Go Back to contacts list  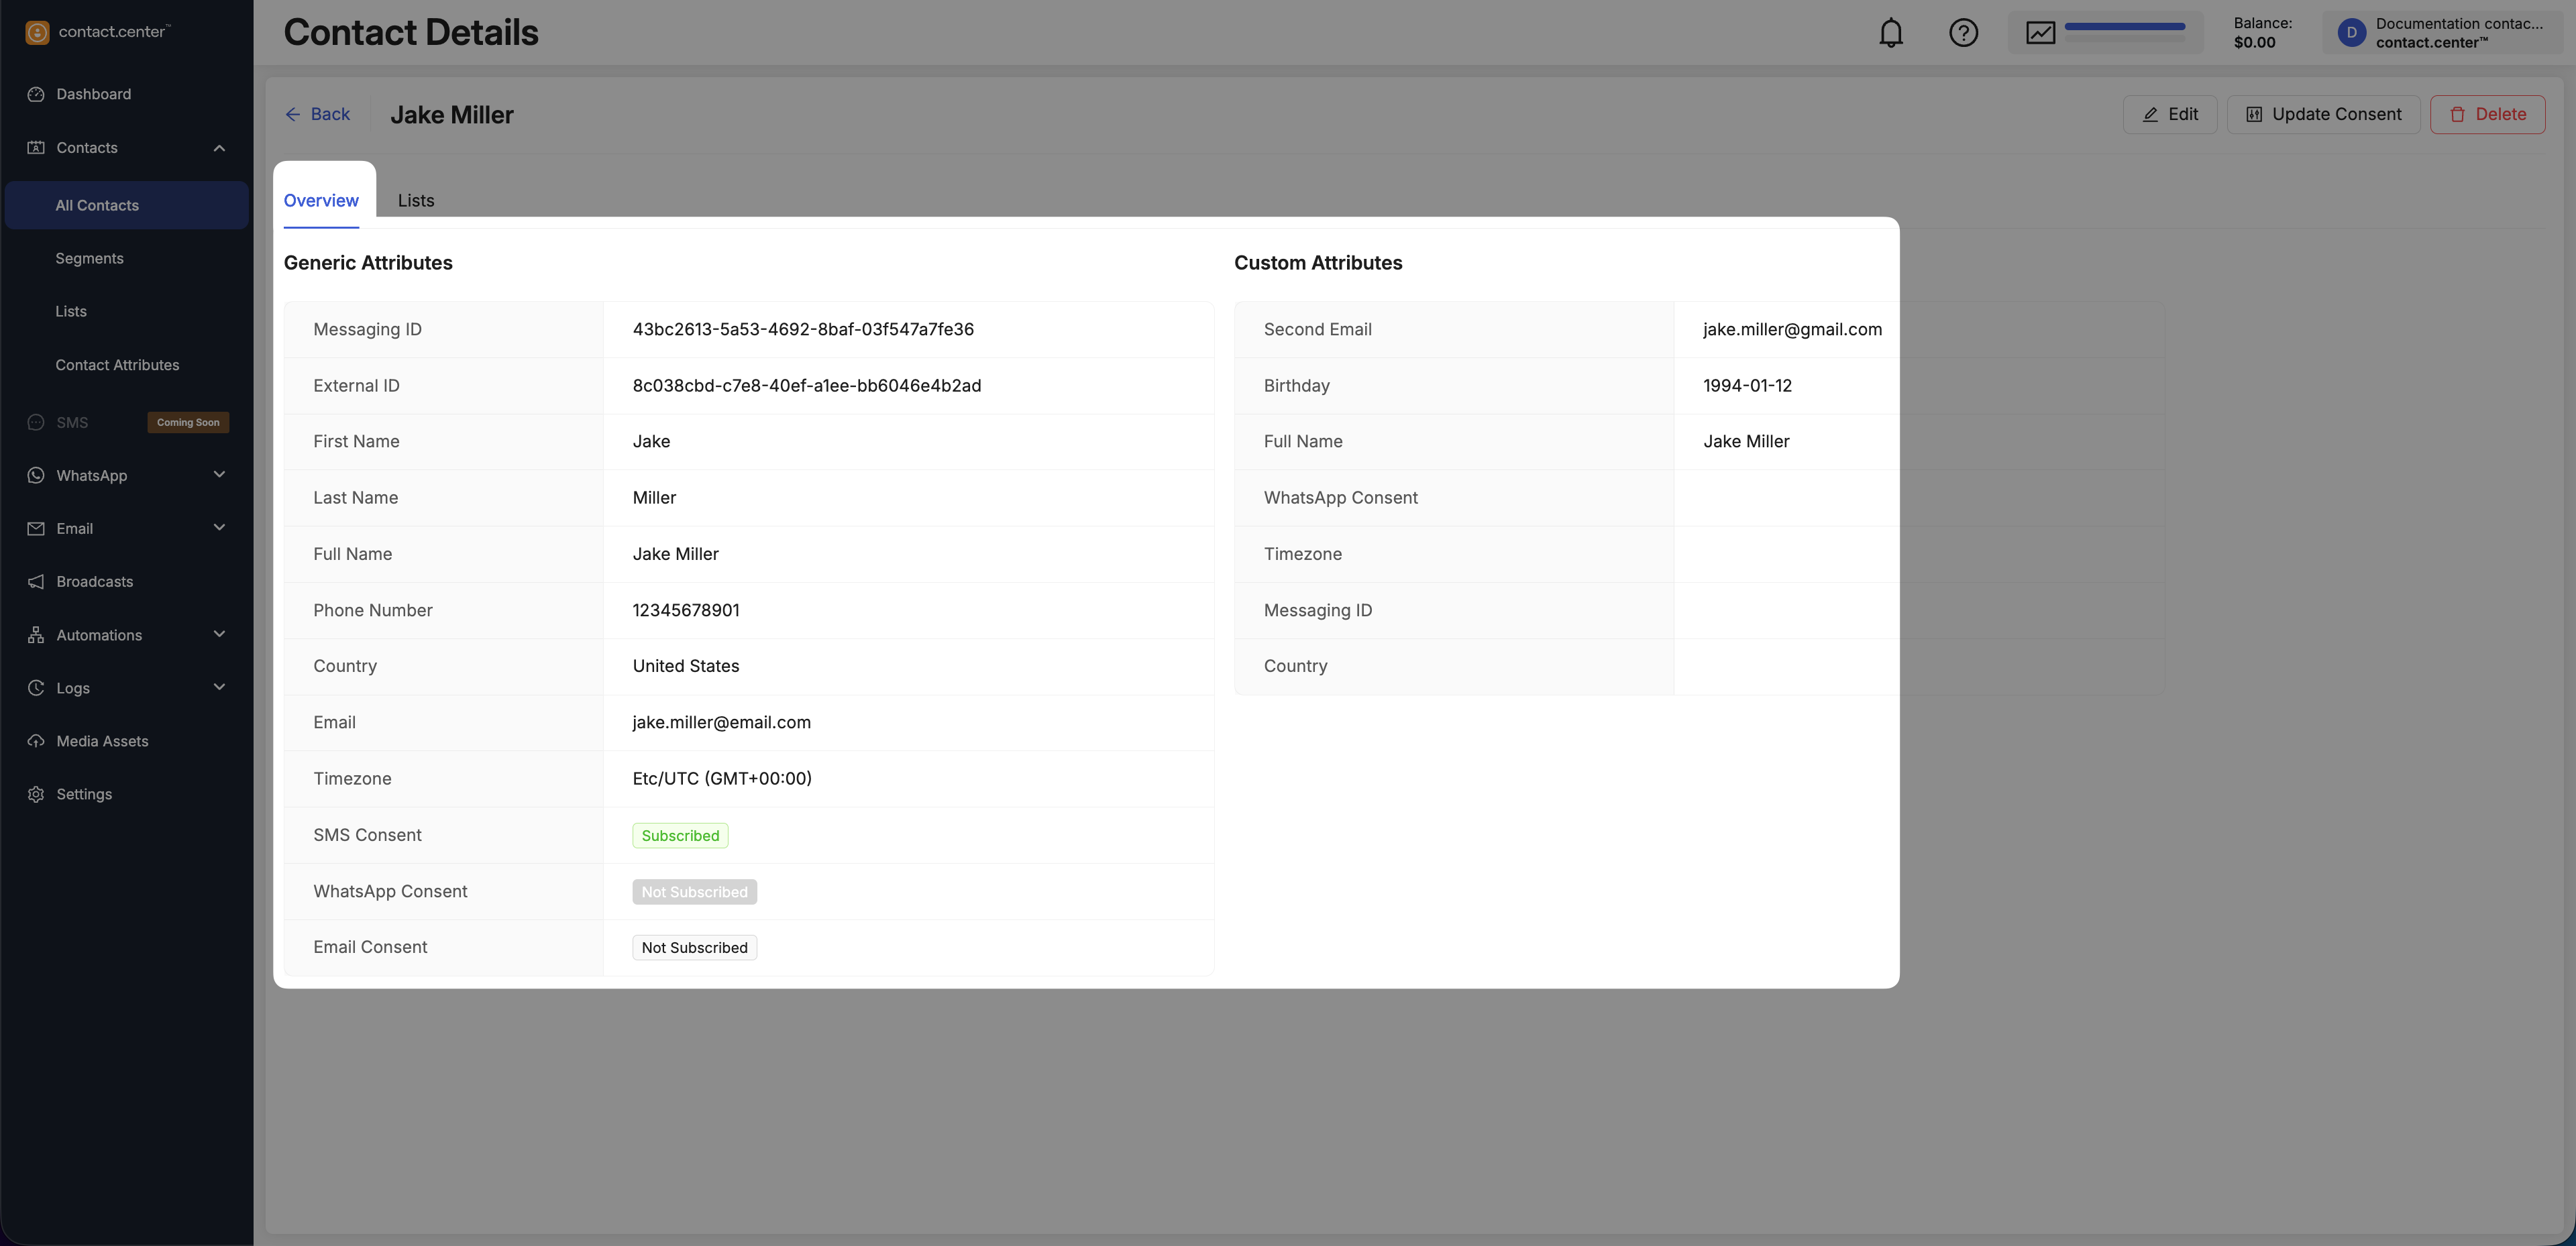tap(318, 114)
